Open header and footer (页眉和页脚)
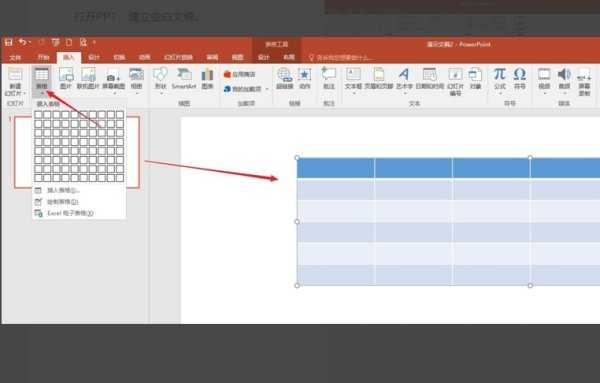Image resolution: width=600 pixels, height=383 pixels. [x=379, y=79]
